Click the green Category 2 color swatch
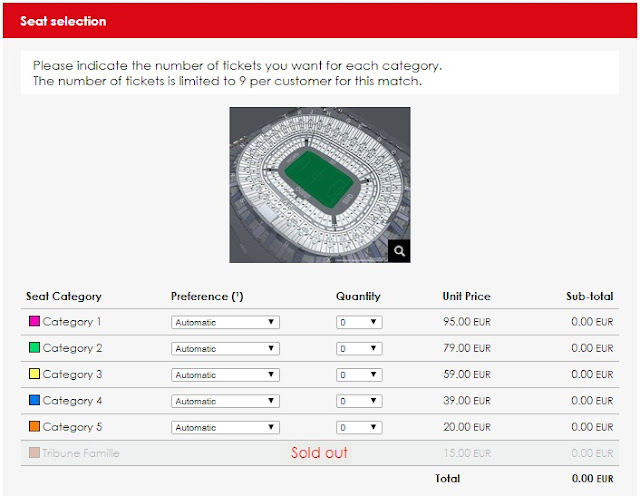640x496 pixels. (33, 348)
